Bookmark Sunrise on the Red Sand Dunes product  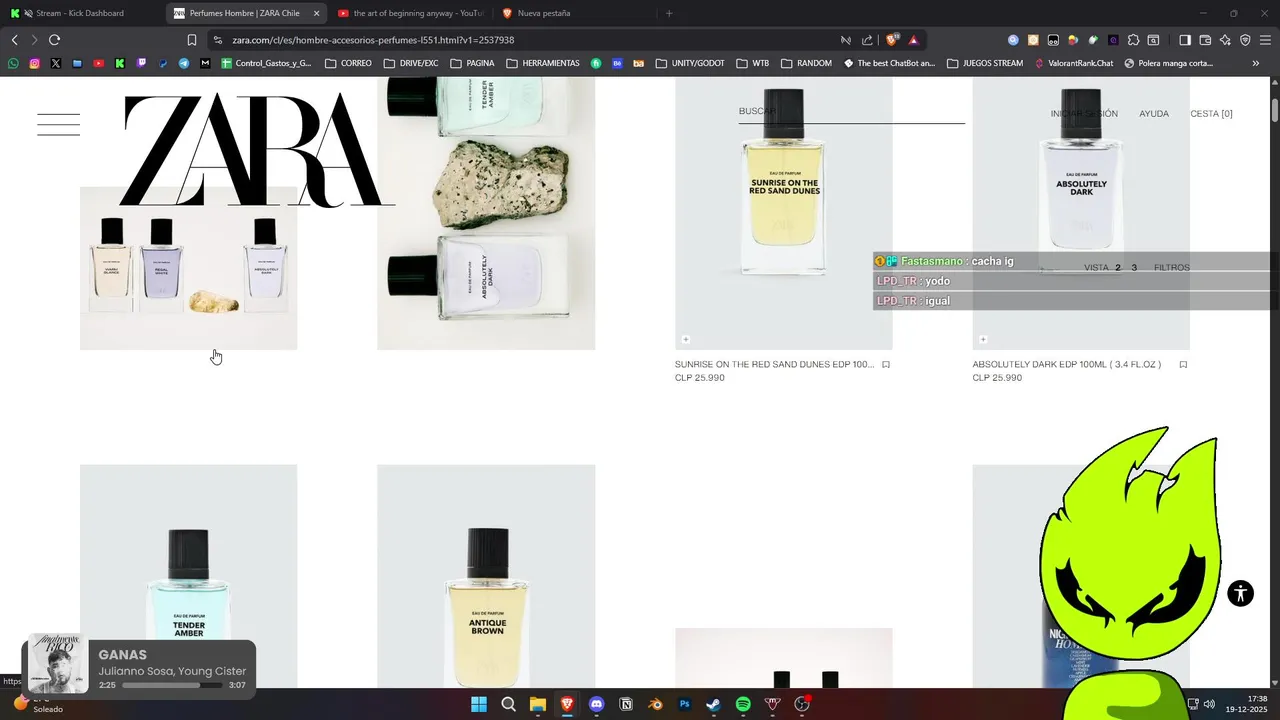pyautogui.click(x=886, y=365)
